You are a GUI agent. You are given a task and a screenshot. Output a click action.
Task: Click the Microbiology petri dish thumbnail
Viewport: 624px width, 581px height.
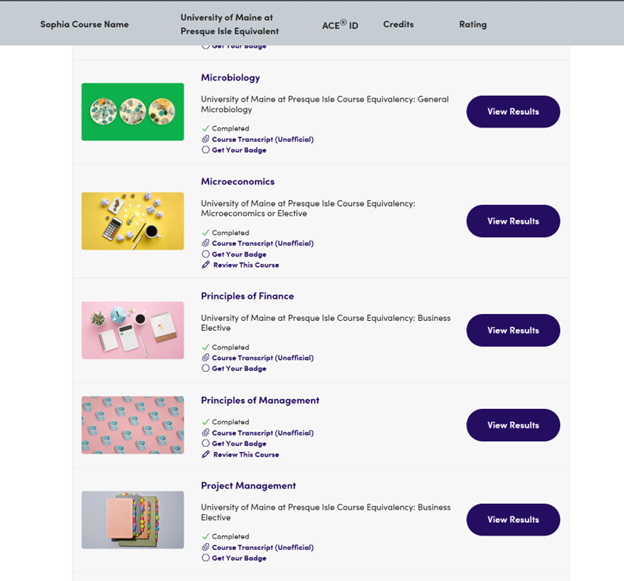[133, 112]
